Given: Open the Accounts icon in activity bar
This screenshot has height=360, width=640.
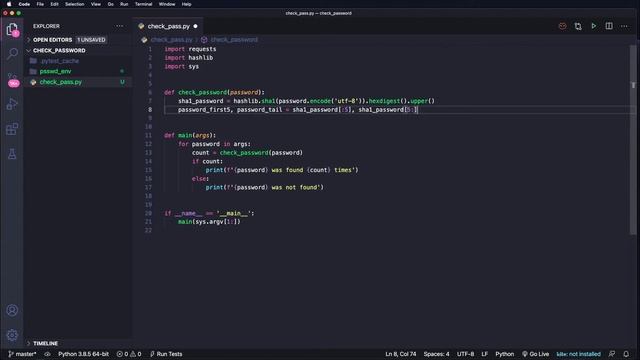Looking at the screenshot, I should click(x=12, y=310).
